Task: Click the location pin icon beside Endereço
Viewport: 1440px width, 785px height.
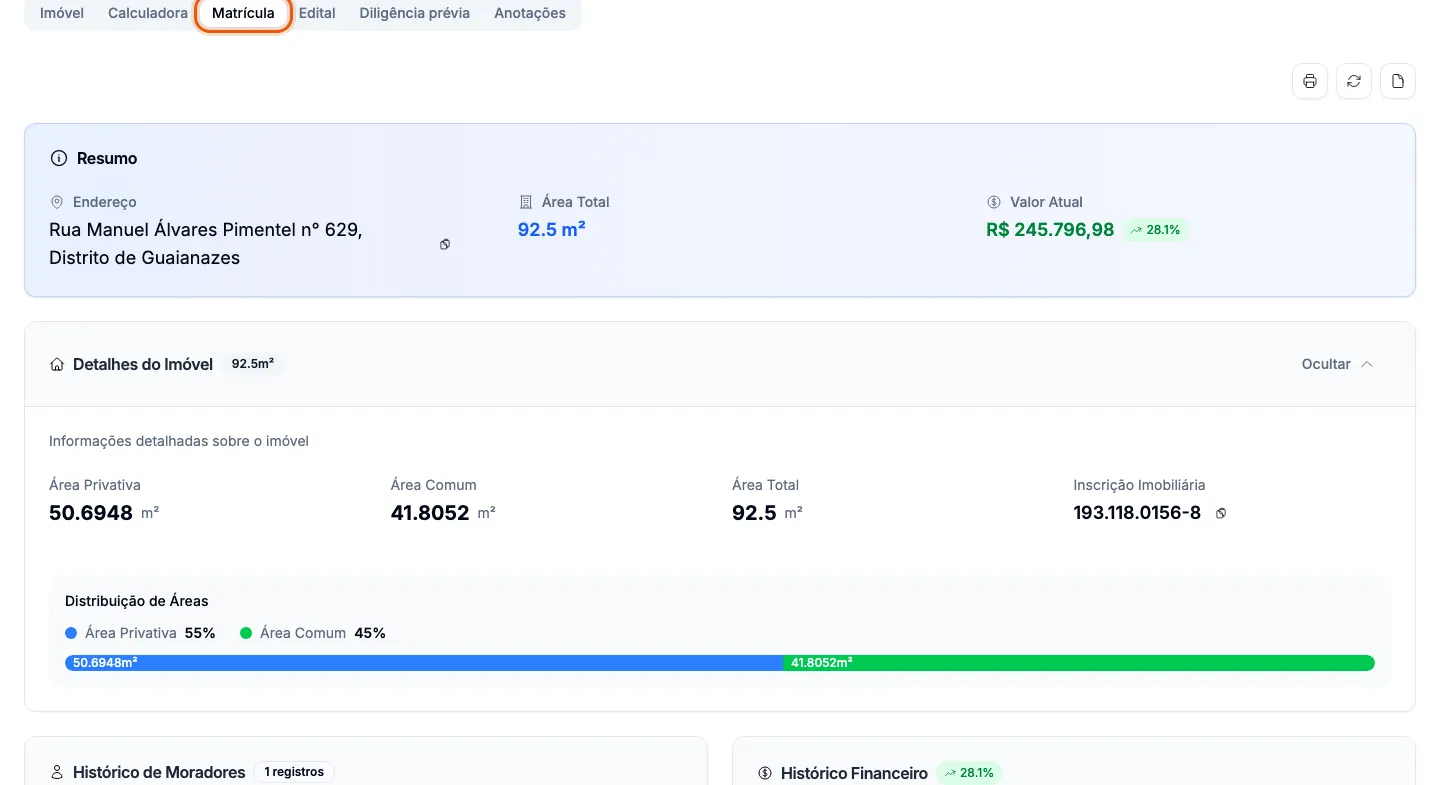Action: pyautogui.click(x=57, y=202)
